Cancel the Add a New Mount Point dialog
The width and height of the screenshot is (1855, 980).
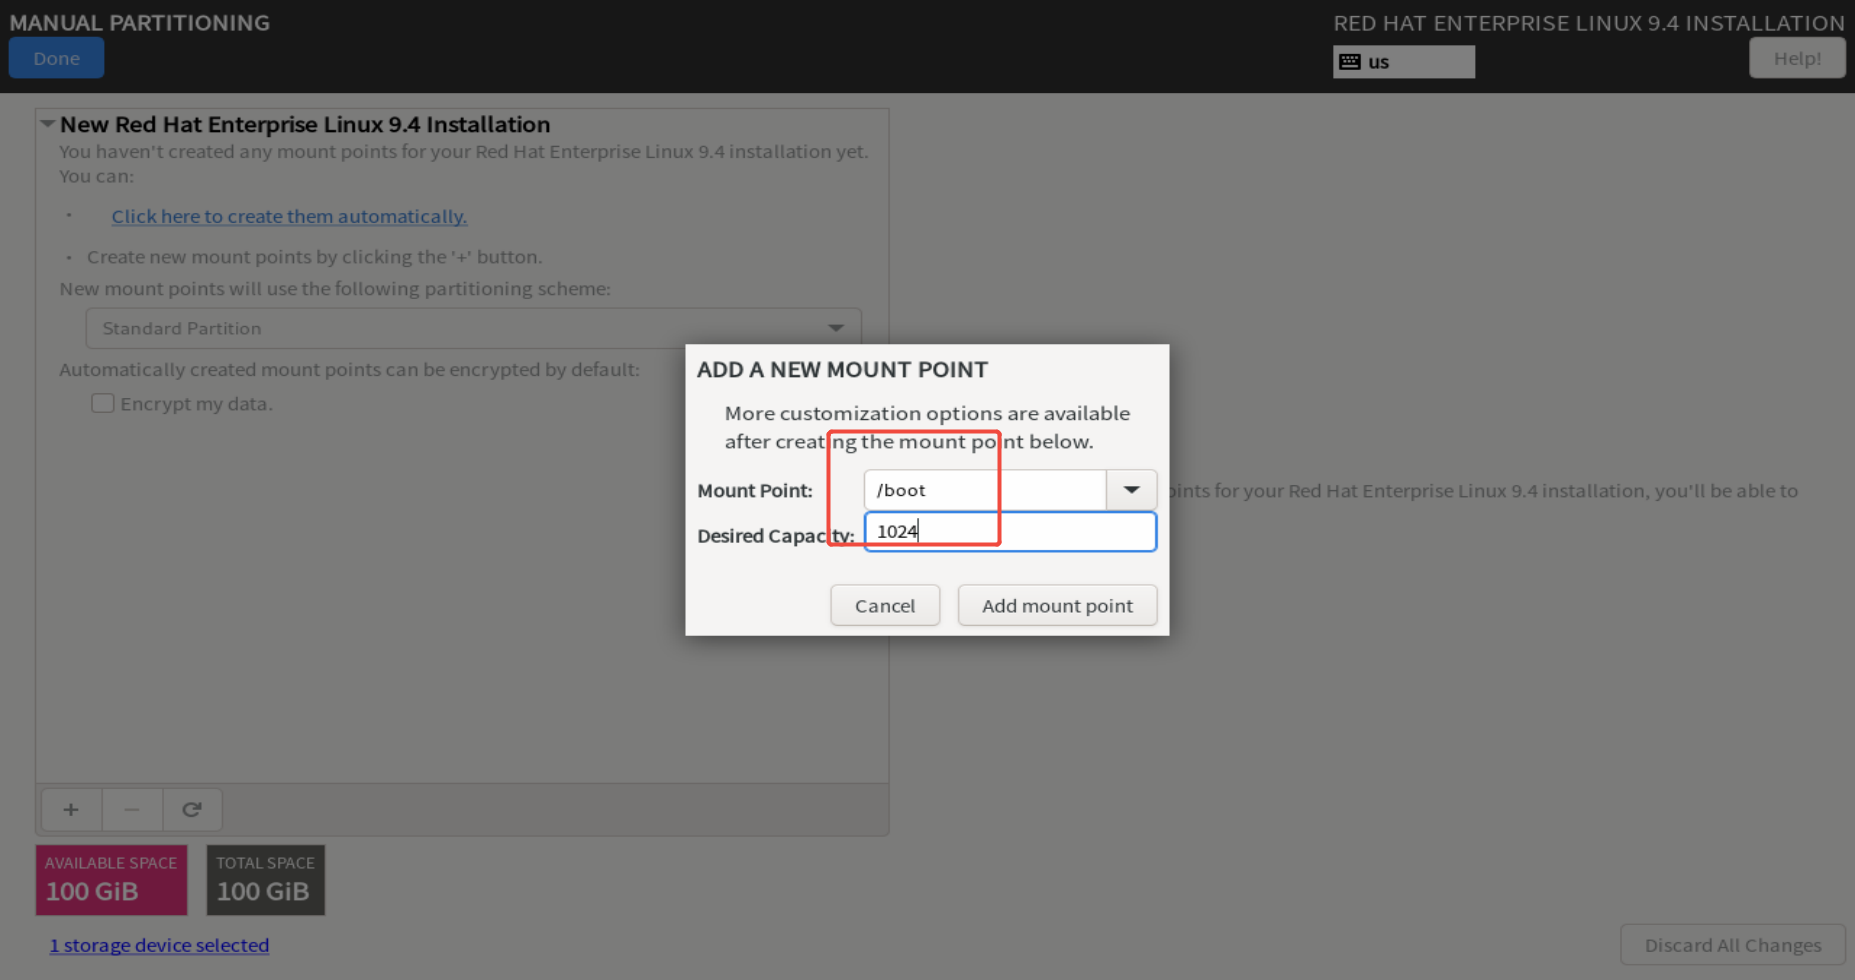[885, 605]
